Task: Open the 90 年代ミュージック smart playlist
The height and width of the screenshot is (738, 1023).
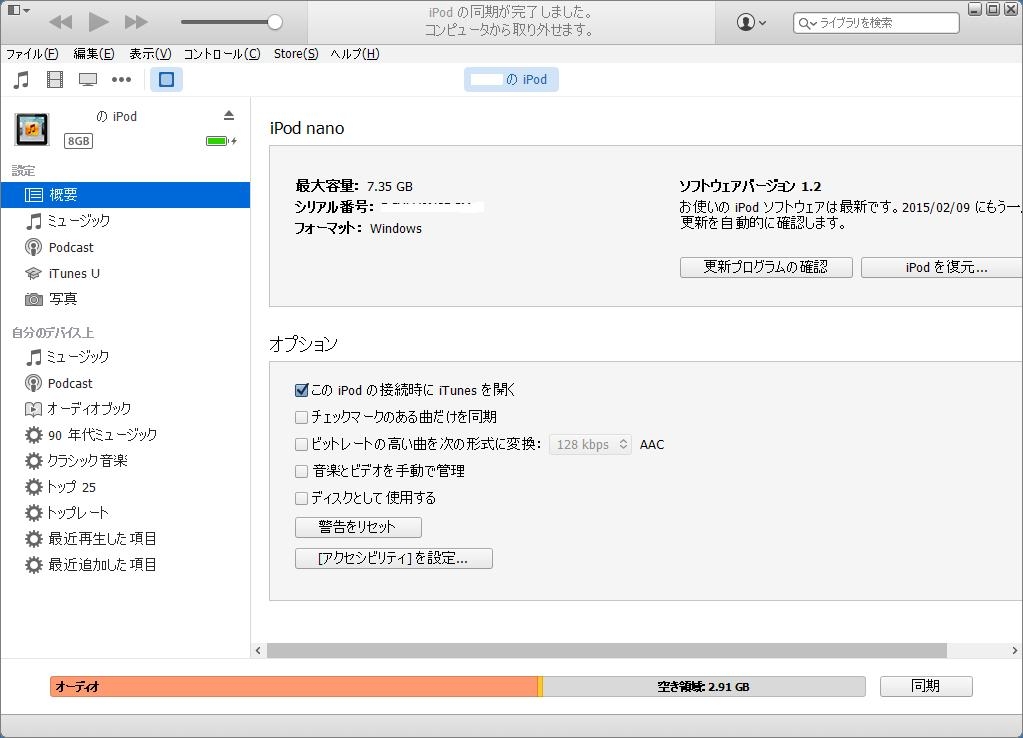Action: point(125,435)
